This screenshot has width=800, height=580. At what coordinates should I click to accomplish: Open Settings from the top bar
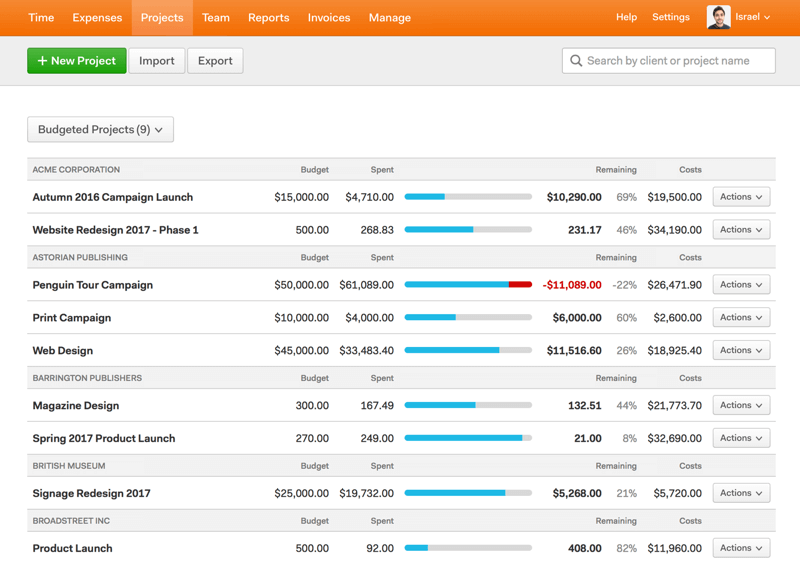pyautogui.click(x=670, y=17)
